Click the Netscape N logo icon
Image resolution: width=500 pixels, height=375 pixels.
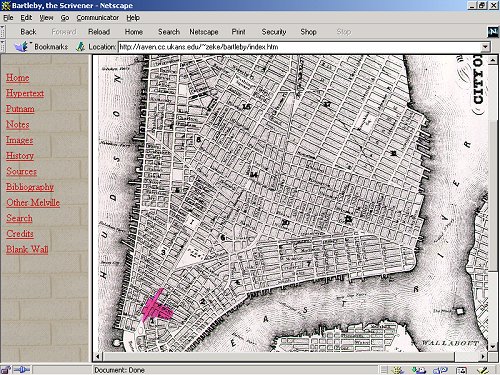pyautogui.click(x=493, y=32)
